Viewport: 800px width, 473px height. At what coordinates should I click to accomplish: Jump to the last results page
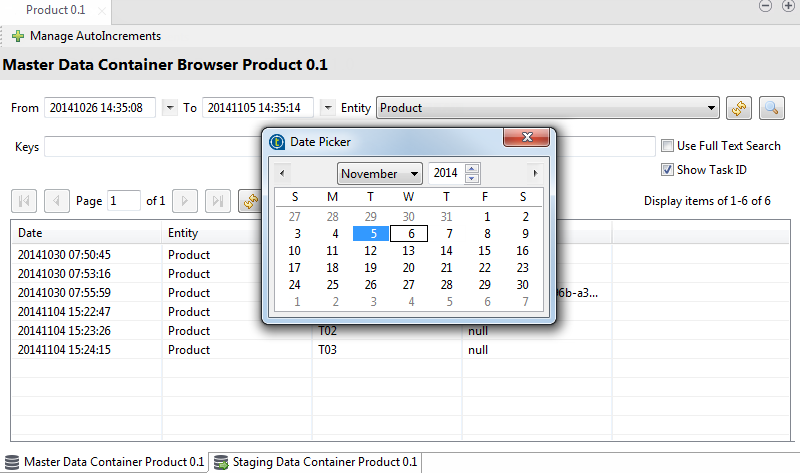pyautogui.click(x=217, y=201)
